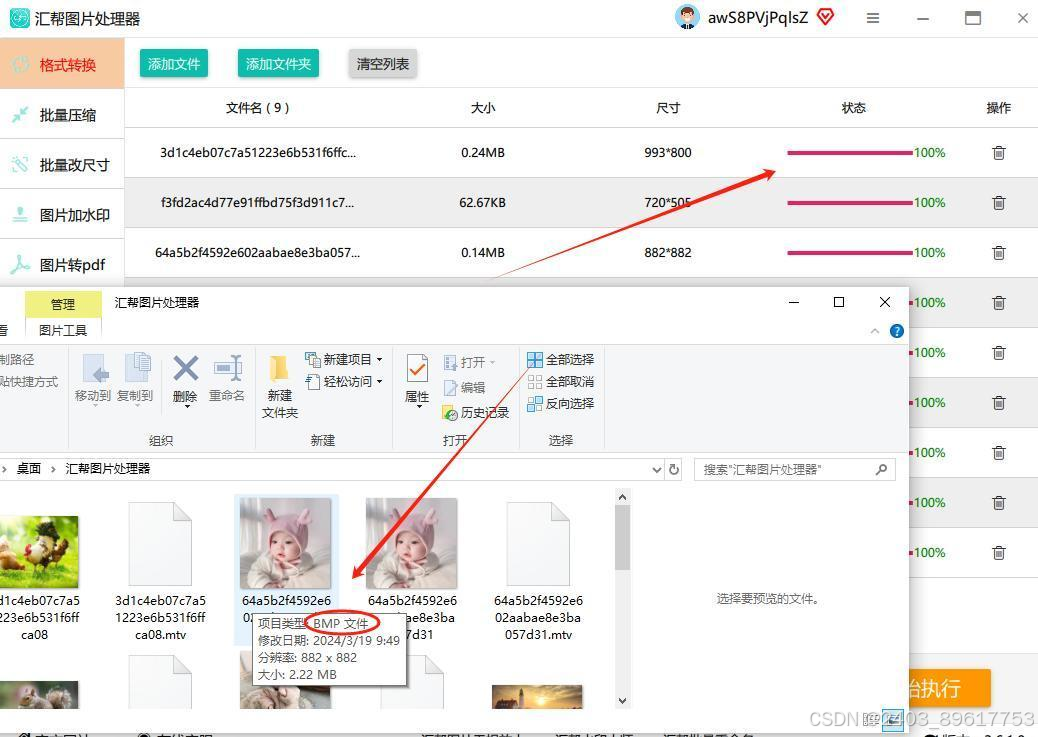Click the 图片加水印 stamp icon in sidebar
Viewport: 1038px width, 737px height.
(20, 215)
